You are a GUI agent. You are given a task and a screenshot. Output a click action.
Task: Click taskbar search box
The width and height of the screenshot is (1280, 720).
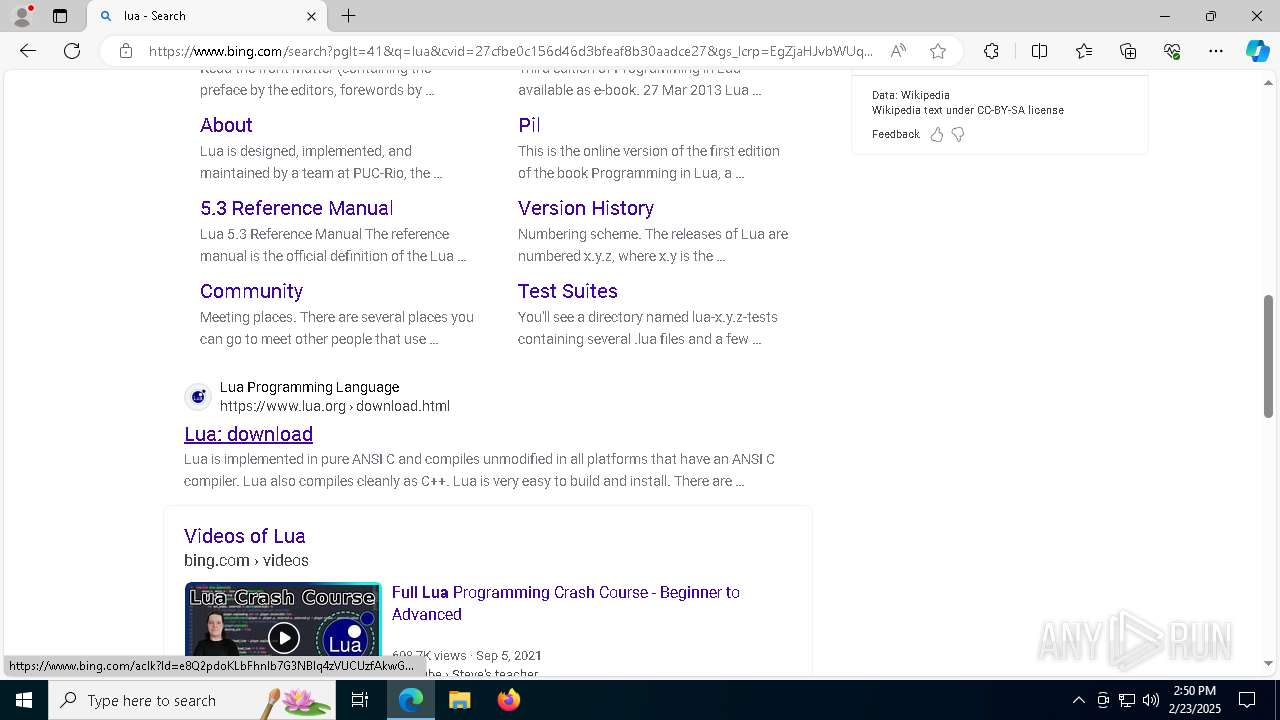click(x=193, y=700)
